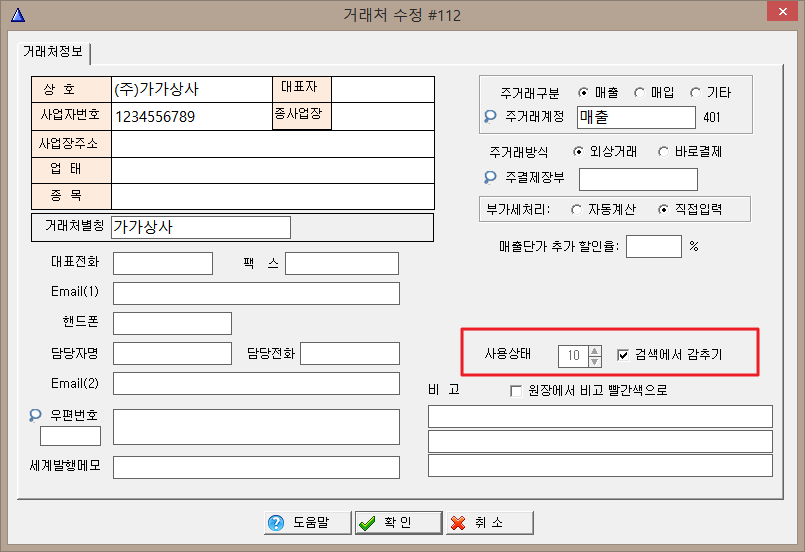This screenshot has height=552, width=805.
Task: Click the 대표전화 input field
Action: pyautogui.click(x=163, y=263)
